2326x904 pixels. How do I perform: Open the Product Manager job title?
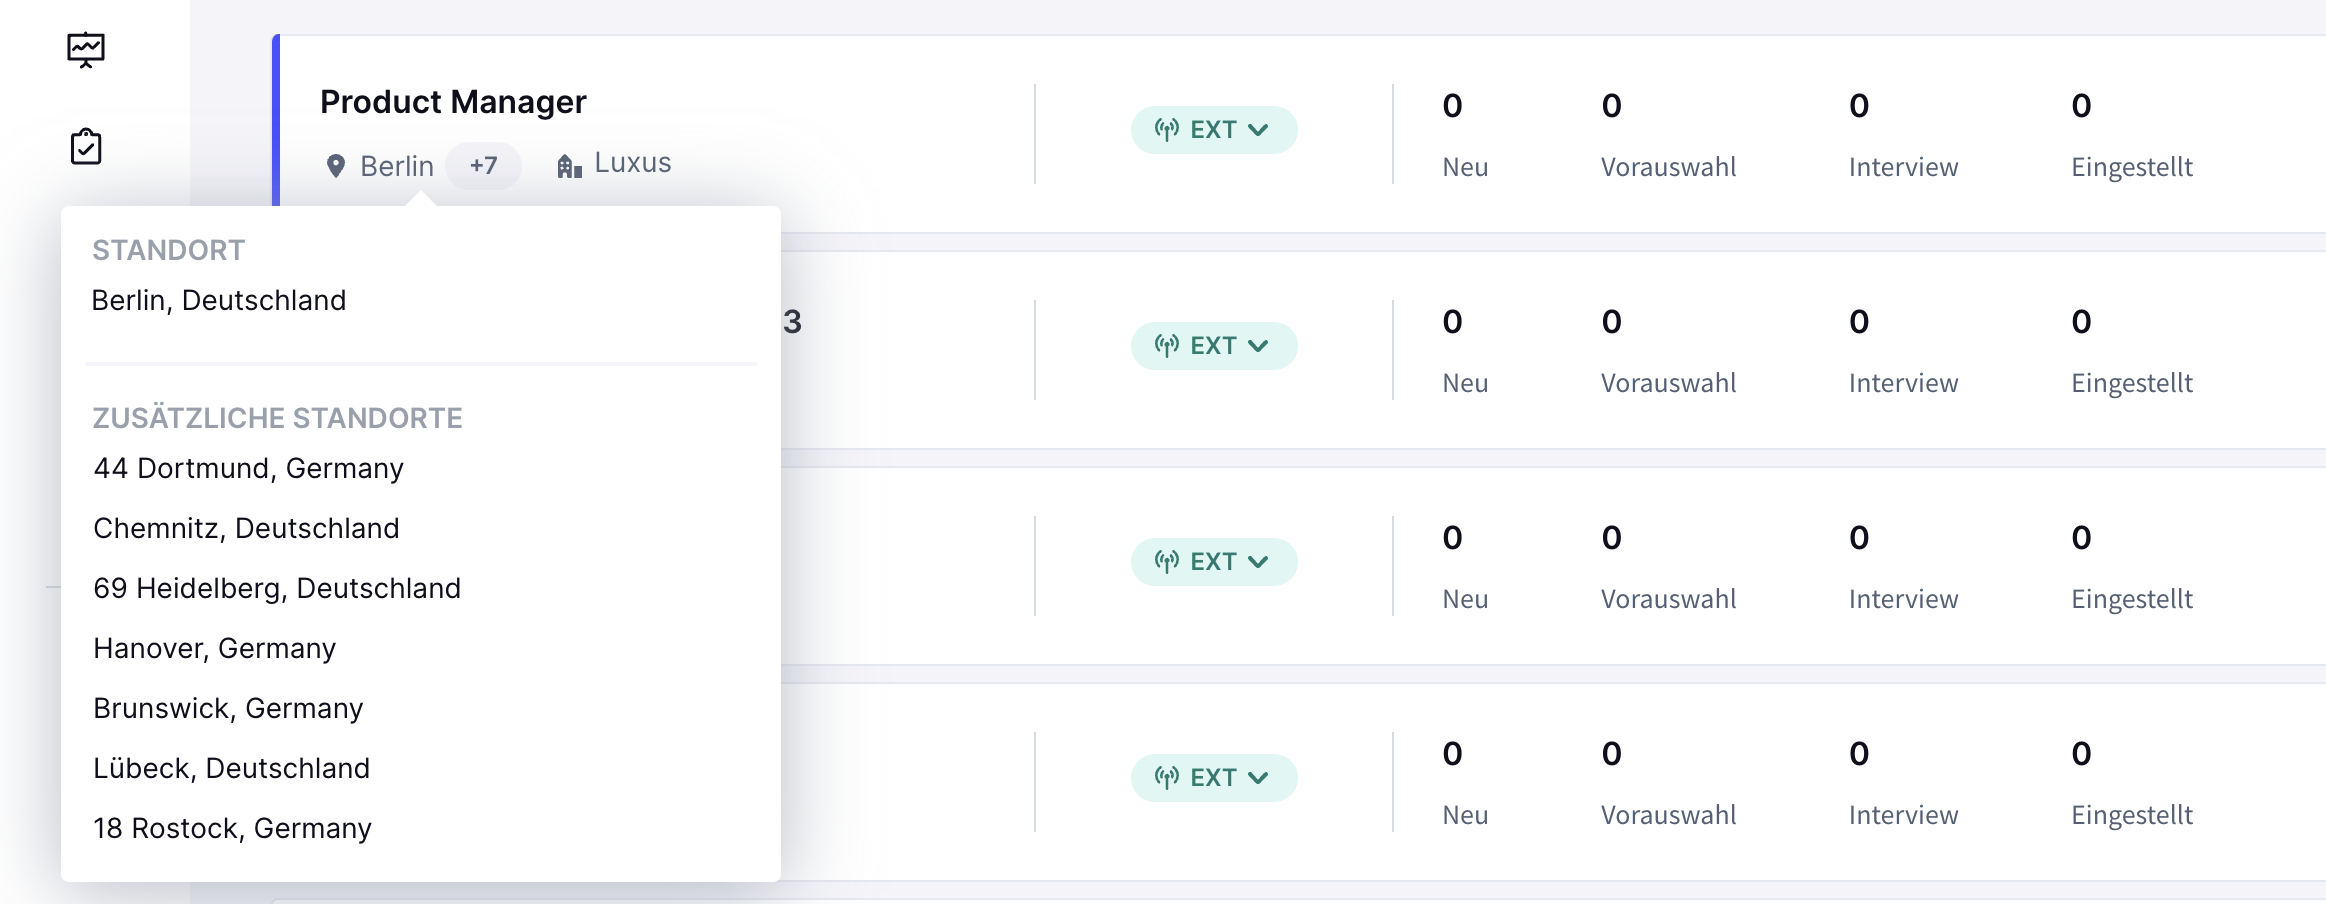tap(453, 102)
